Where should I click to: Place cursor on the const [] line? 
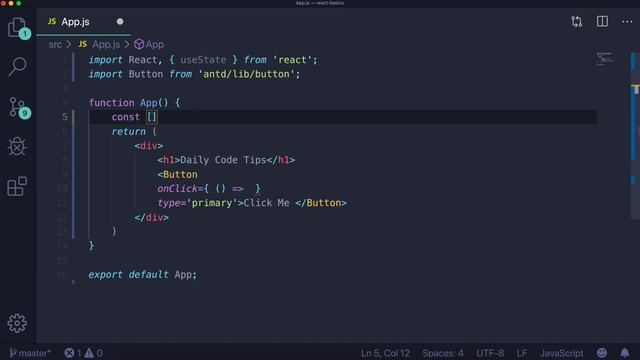343,117
